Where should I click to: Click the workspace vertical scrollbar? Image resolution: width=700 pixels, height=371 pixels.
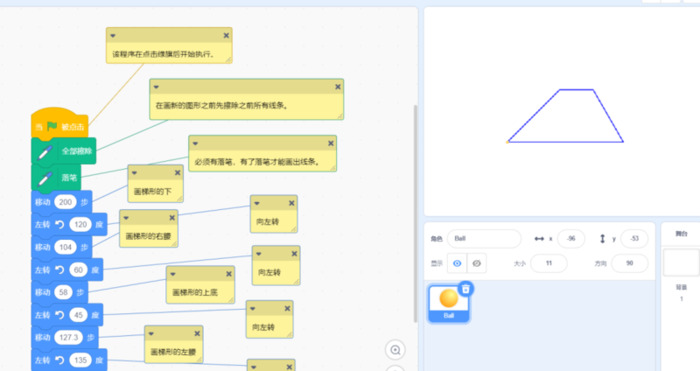click(416, 213)
